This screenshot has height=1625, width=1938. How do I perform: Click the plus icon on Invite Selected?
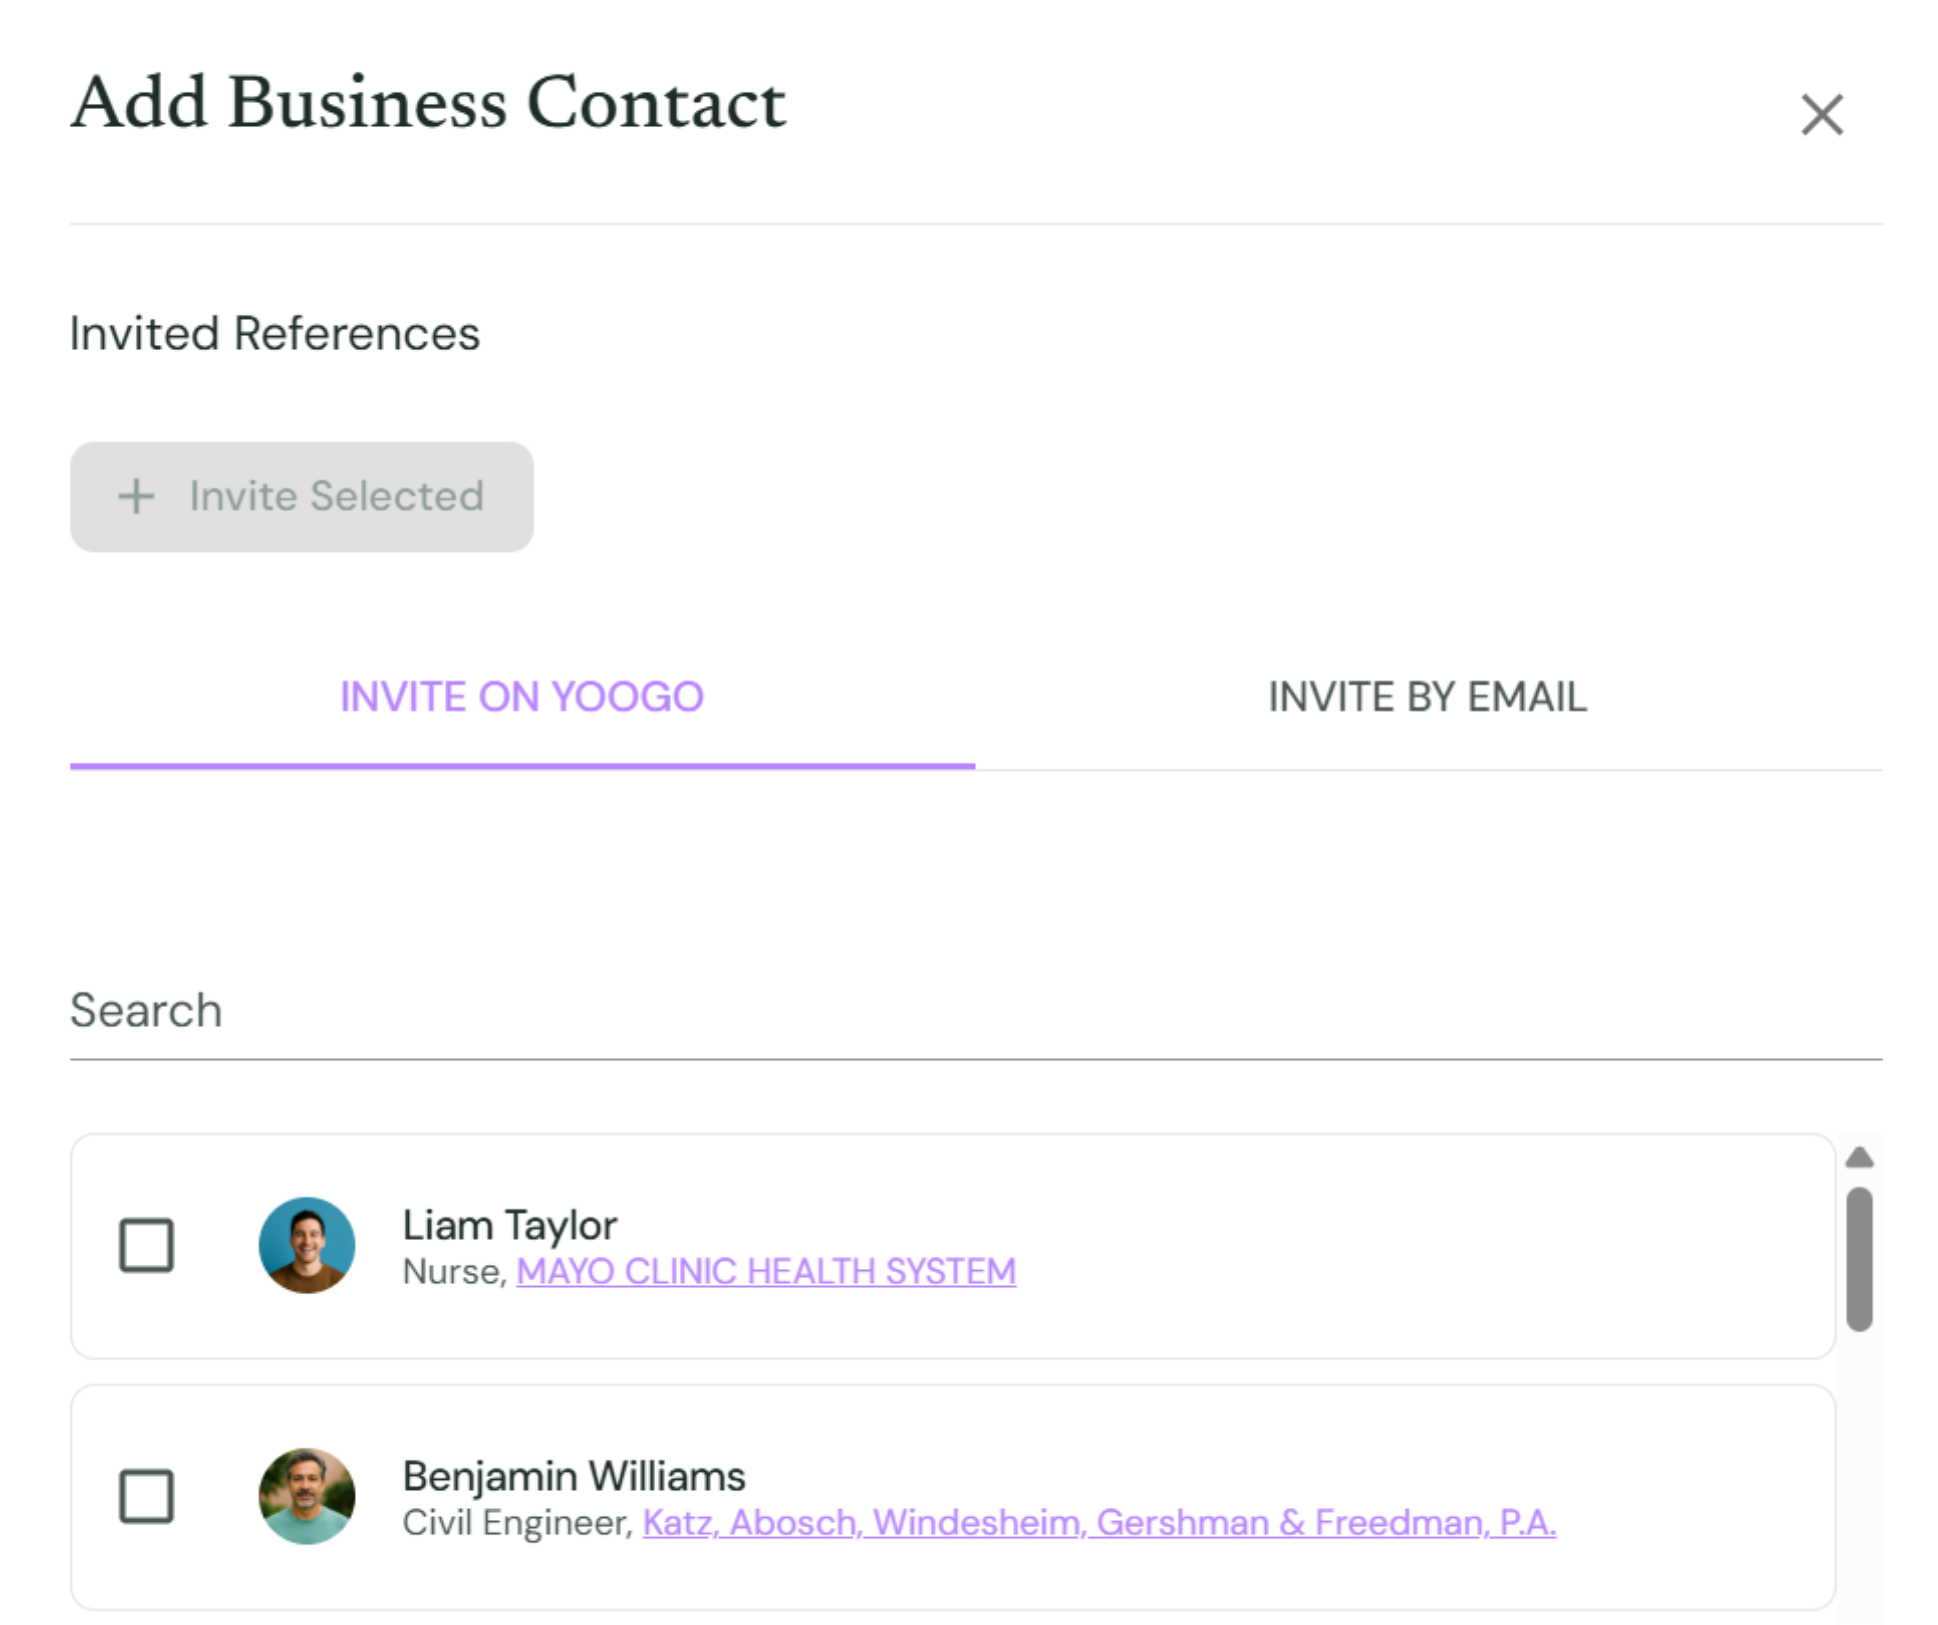point(136,496)
